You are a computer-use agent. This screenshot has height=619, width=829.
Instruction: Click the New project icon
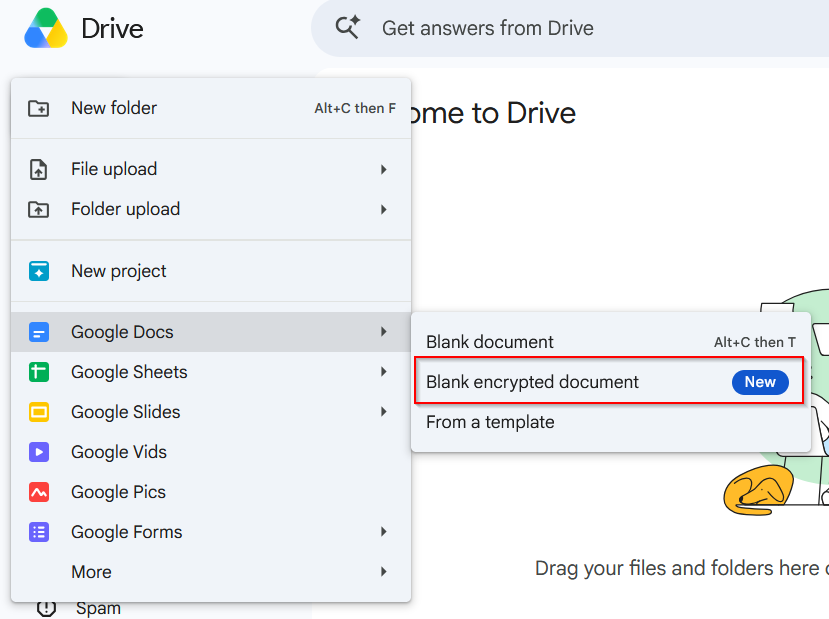39,271
